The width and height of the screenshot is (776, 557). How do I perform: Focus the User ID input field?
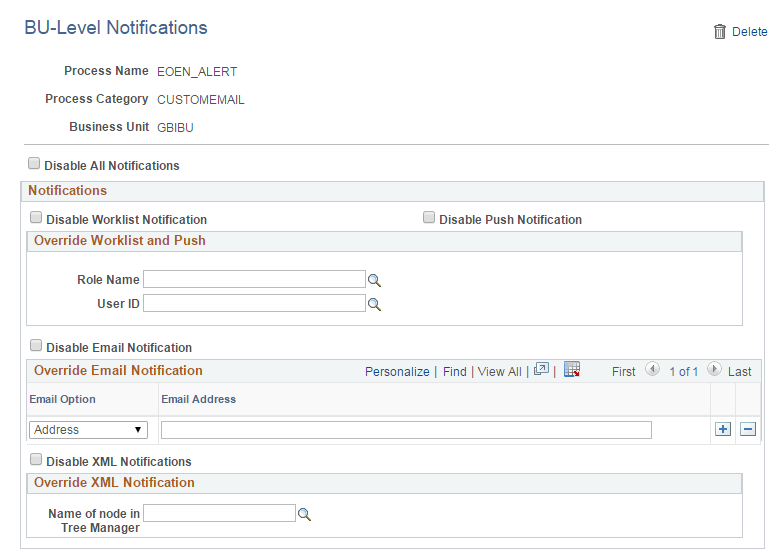click(254, 303)
